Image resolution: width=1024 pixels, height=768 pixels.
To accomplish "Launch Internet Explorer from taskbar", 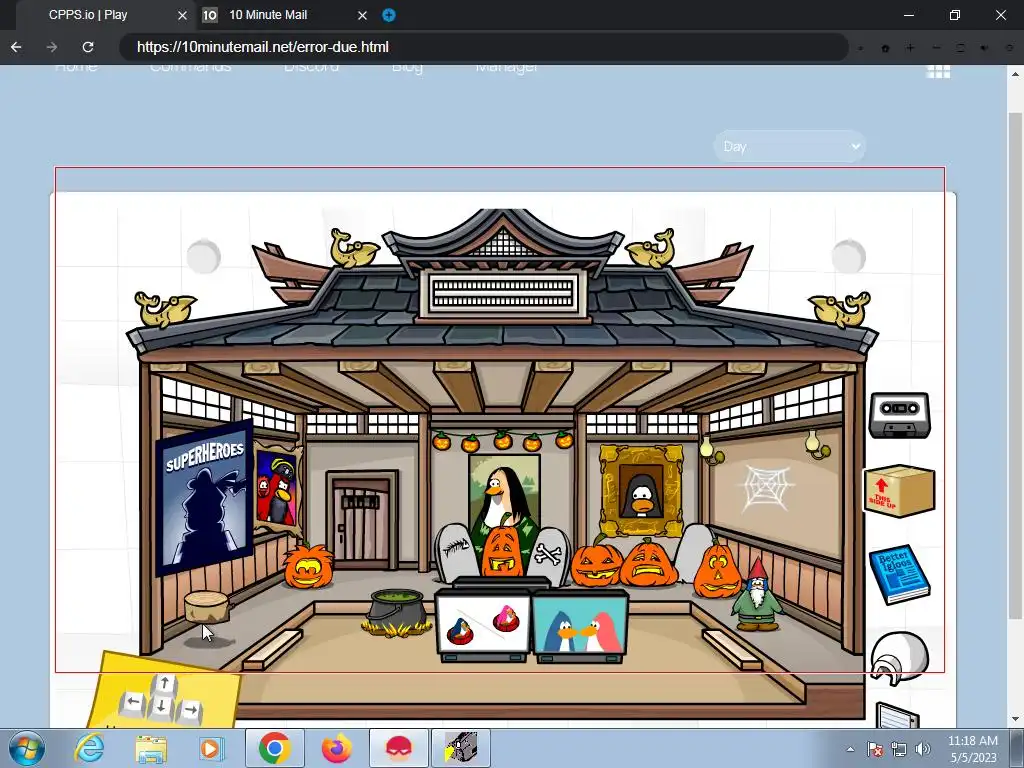I will point(88,748).
